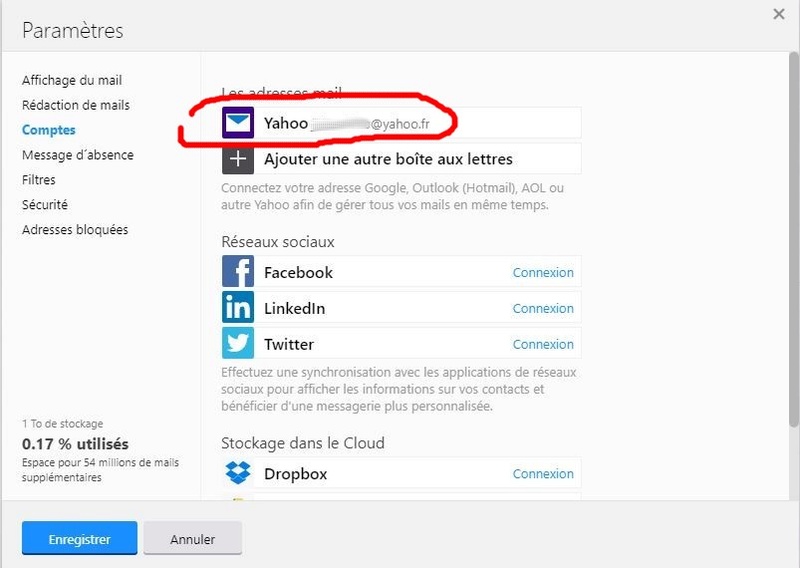Click Connexion link for Dropbox
The height and width of the screenshot is (568, 800).
tap(543, 474)
